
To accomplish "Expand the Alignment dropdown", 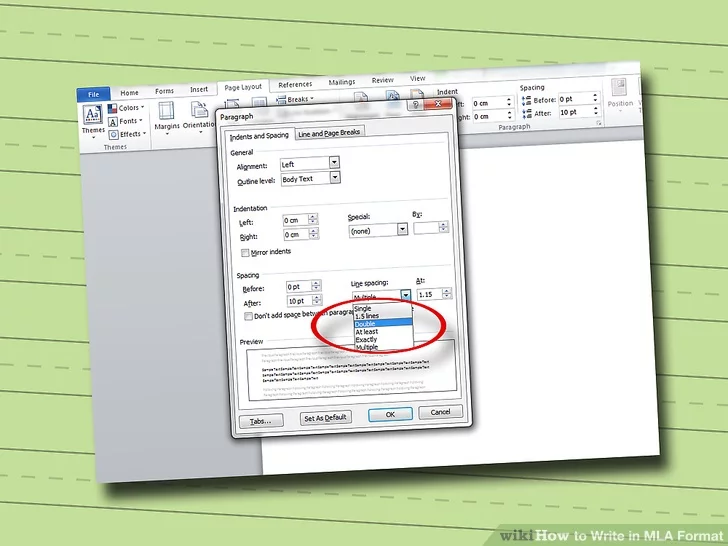I will tap(334, 163).
